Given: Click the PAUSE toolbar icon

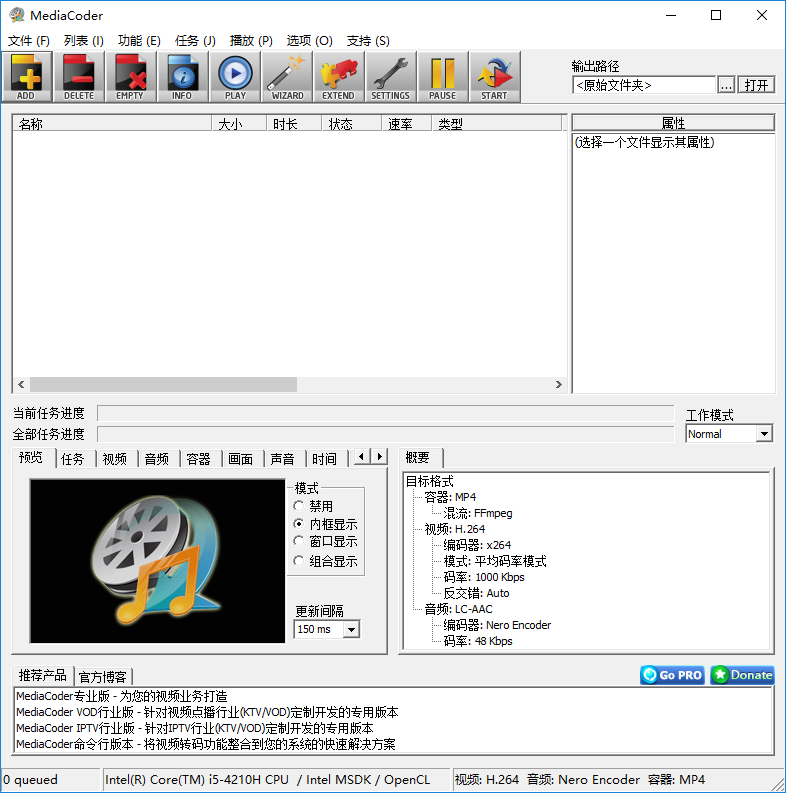Looking at the screenshot, I should (443, 77).
